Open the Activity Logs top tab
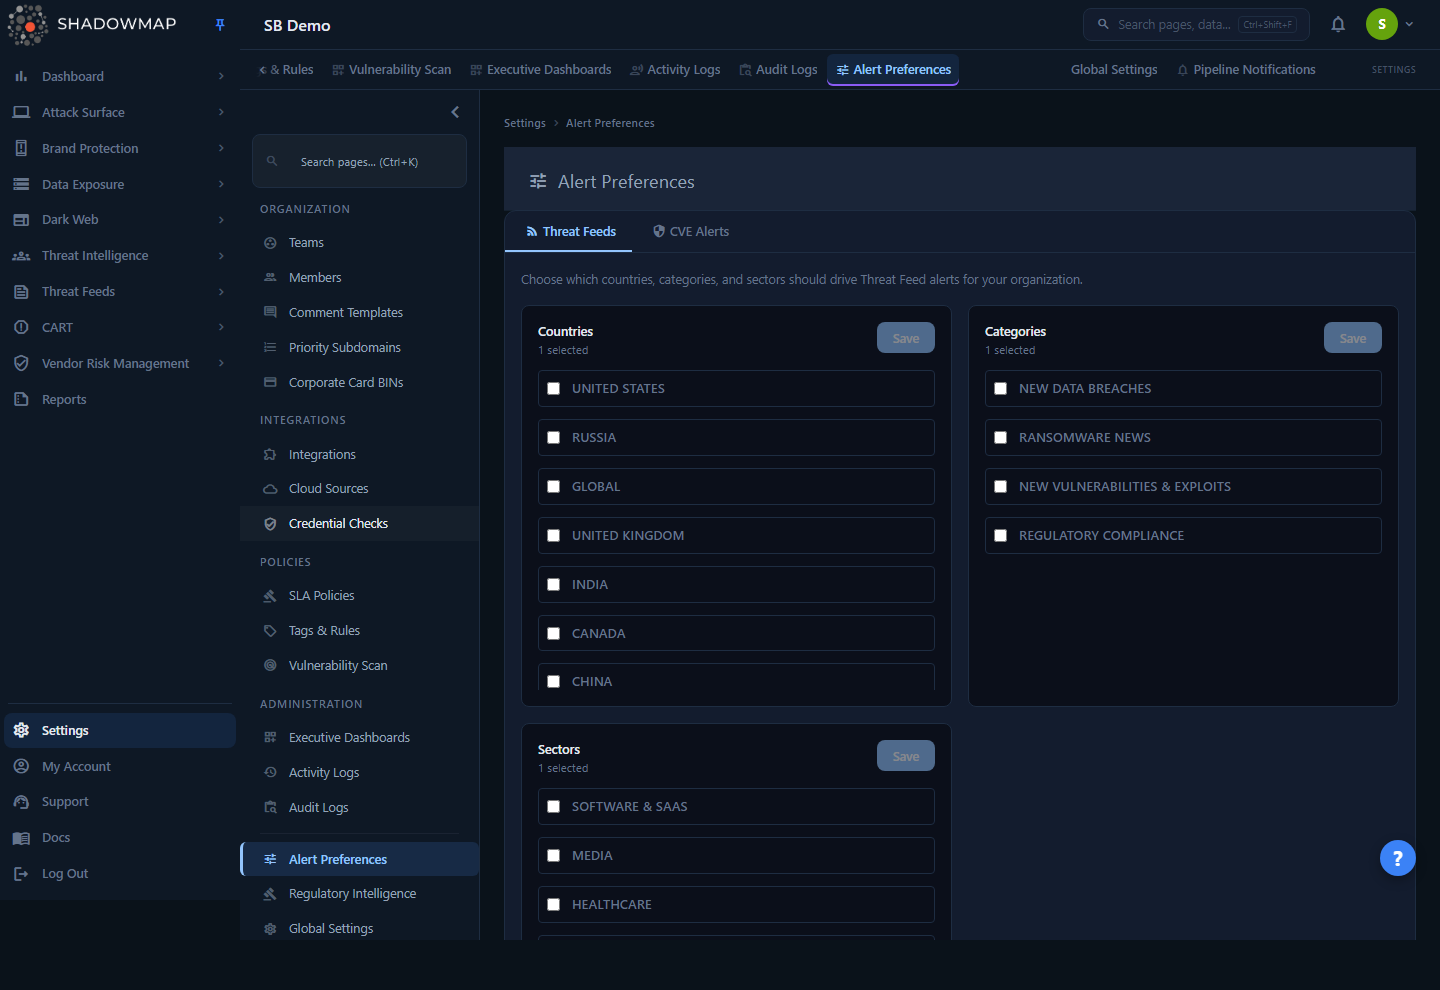 coord(675,69)
